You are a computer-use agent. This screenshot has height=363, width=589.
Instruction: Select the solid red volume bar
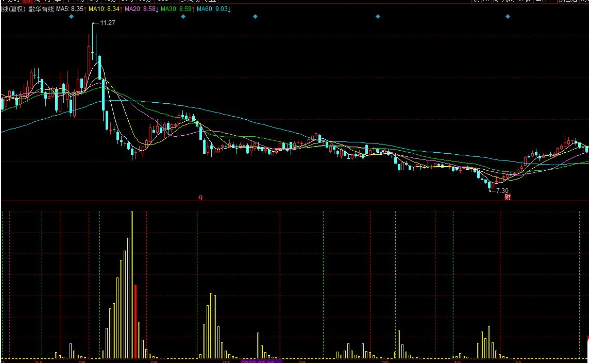(x=136, y=321)
